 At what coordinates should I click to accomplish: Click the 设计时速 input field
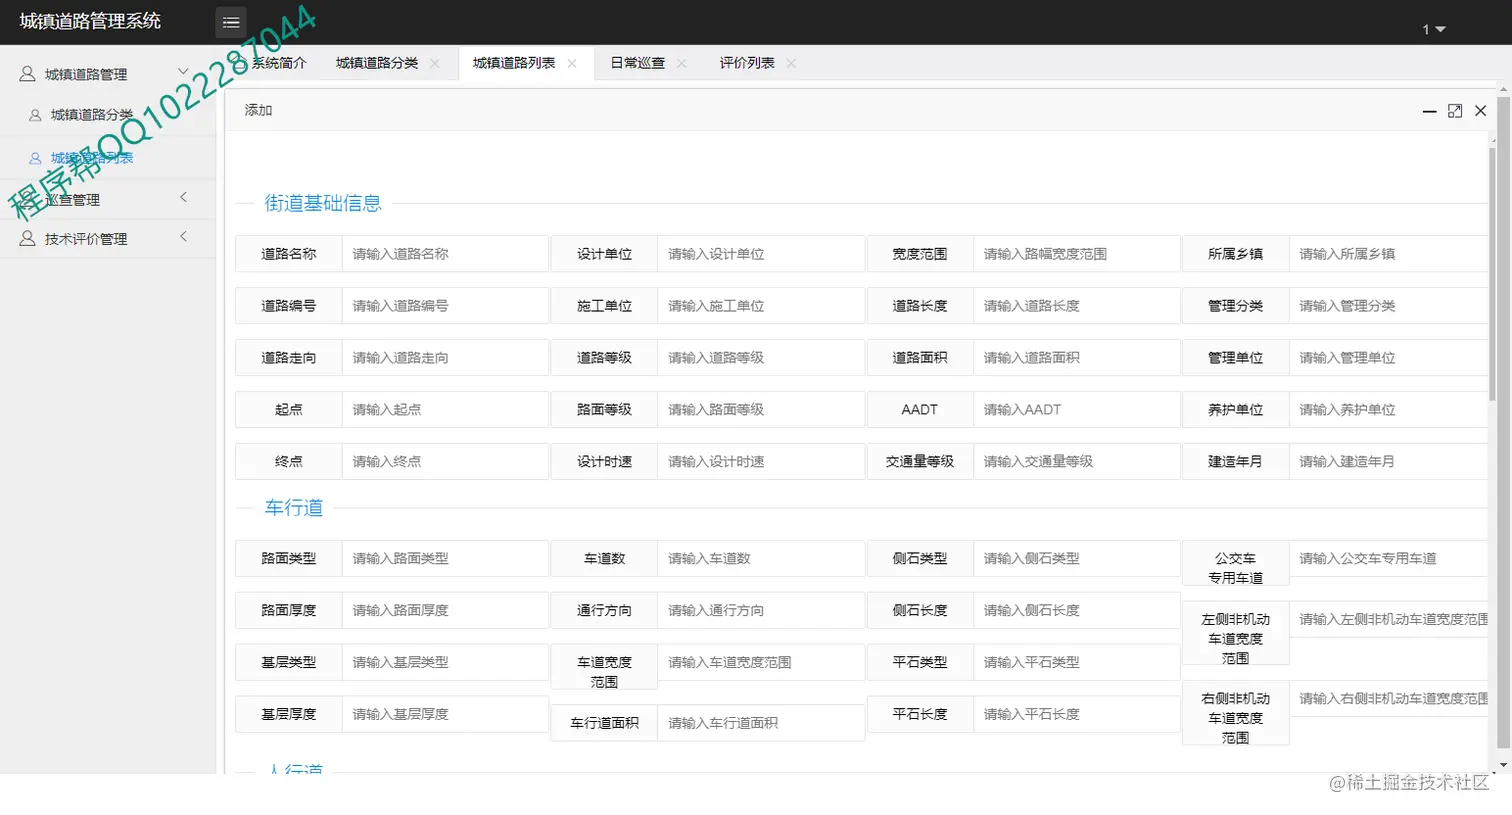tap(761, 462)
